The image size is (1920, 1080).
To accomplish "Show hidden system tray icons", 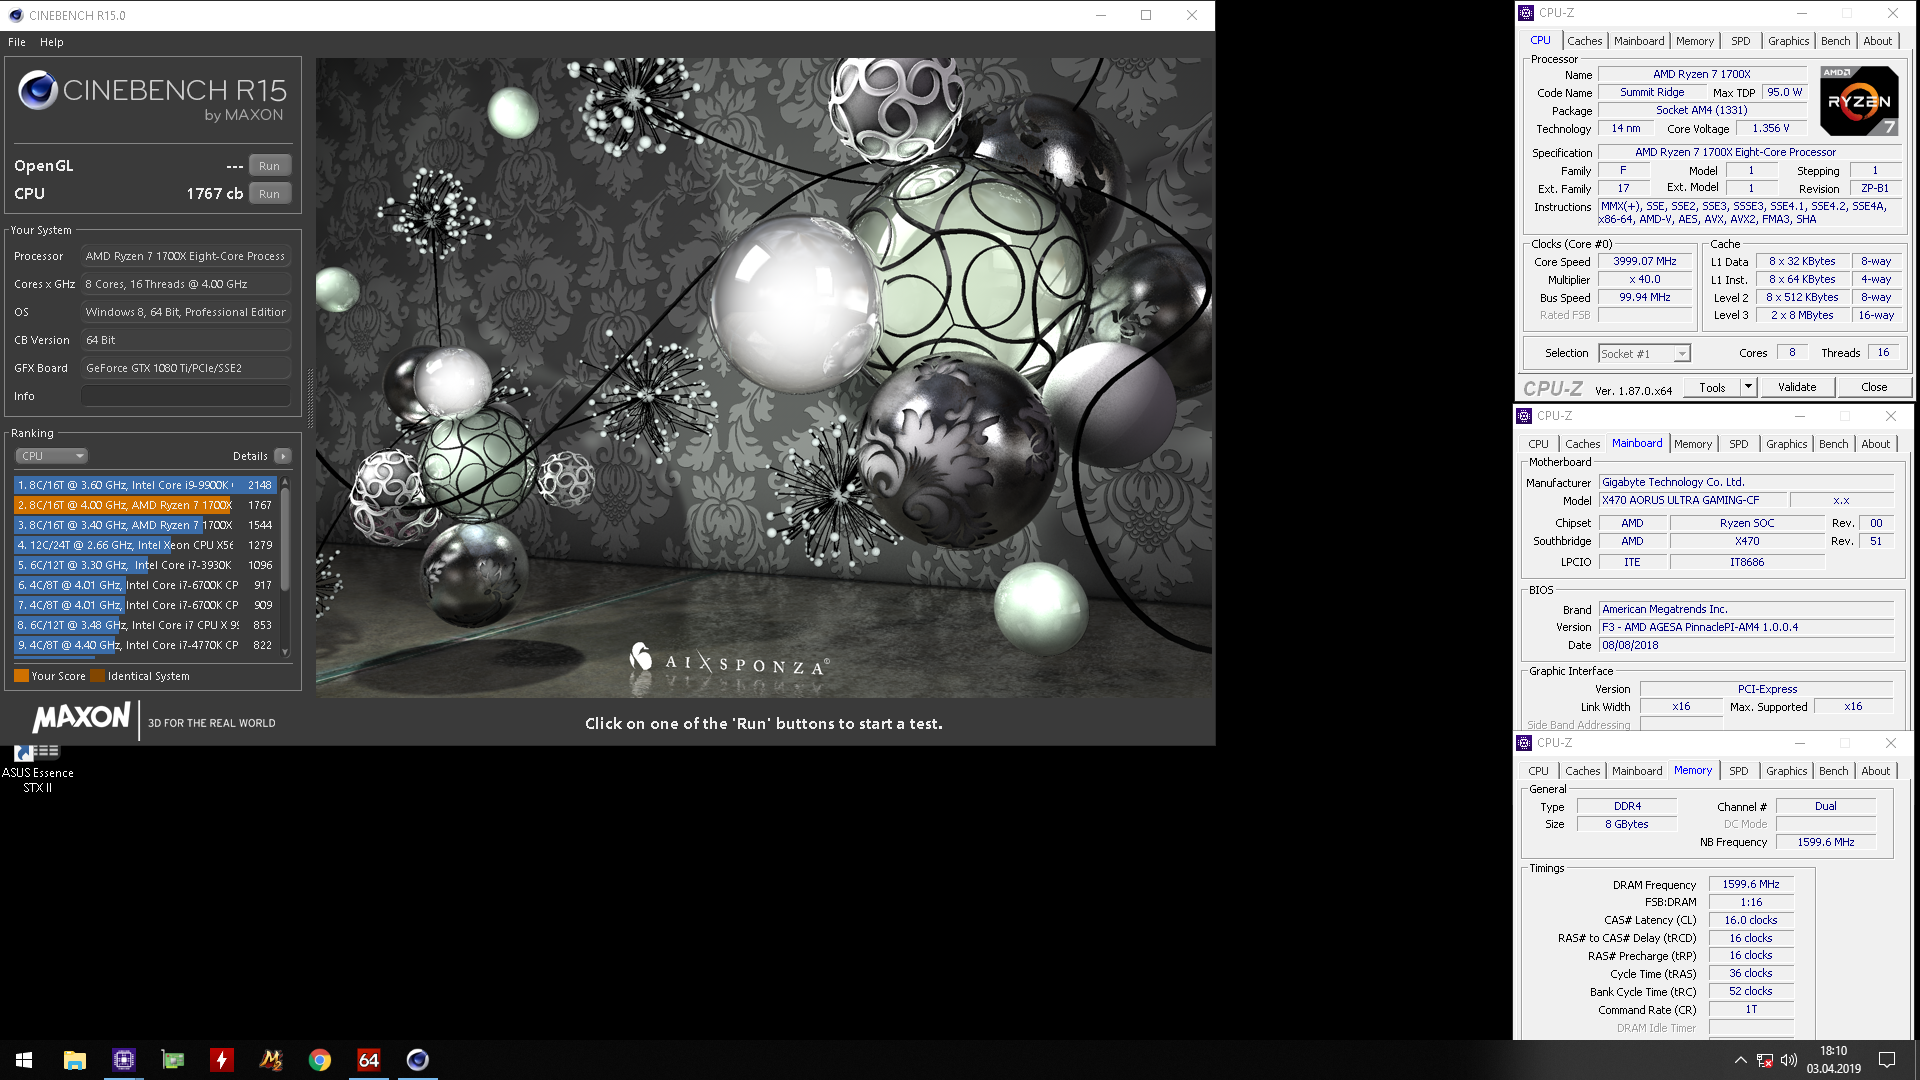I will click(1740, 1060).
